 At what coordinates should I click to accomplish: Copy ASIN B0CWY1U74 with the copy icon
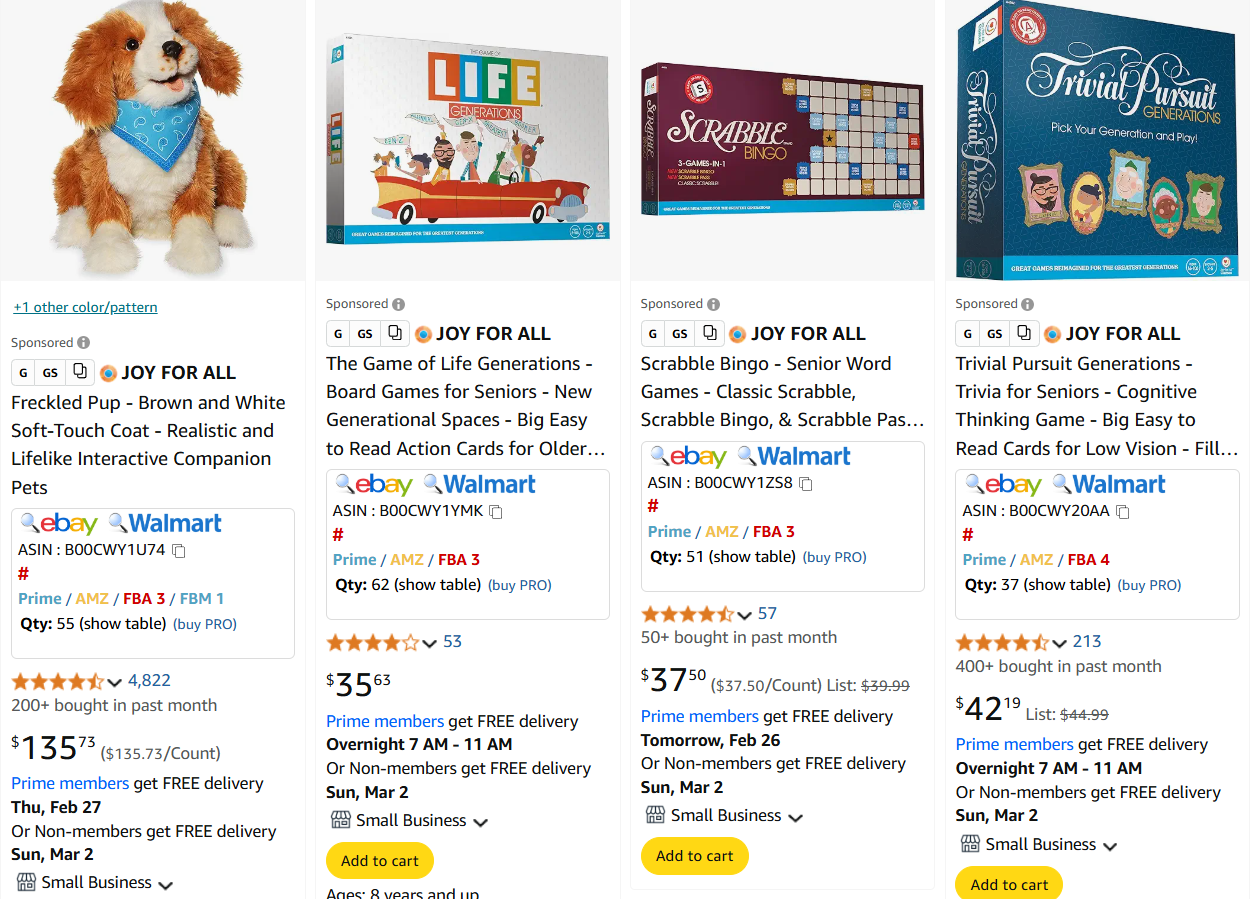point(179,550)
